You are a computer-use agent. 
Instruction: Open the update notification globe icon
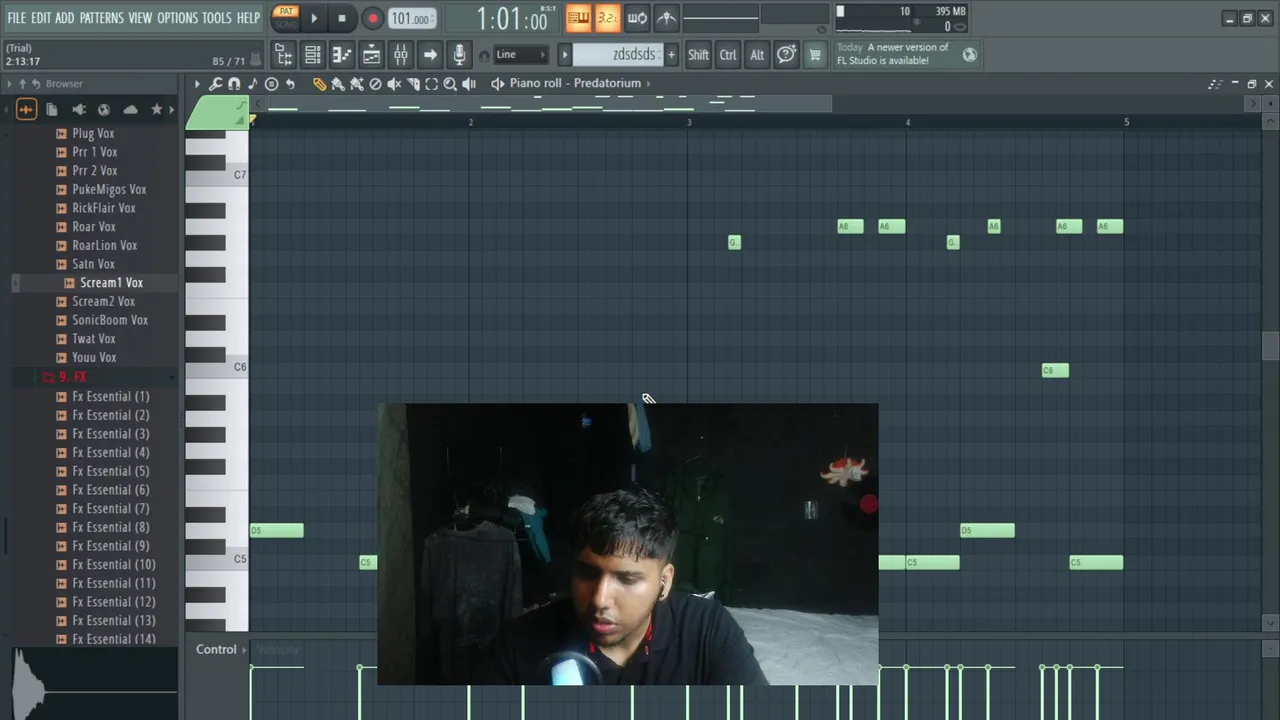click(x=969, y=55)
